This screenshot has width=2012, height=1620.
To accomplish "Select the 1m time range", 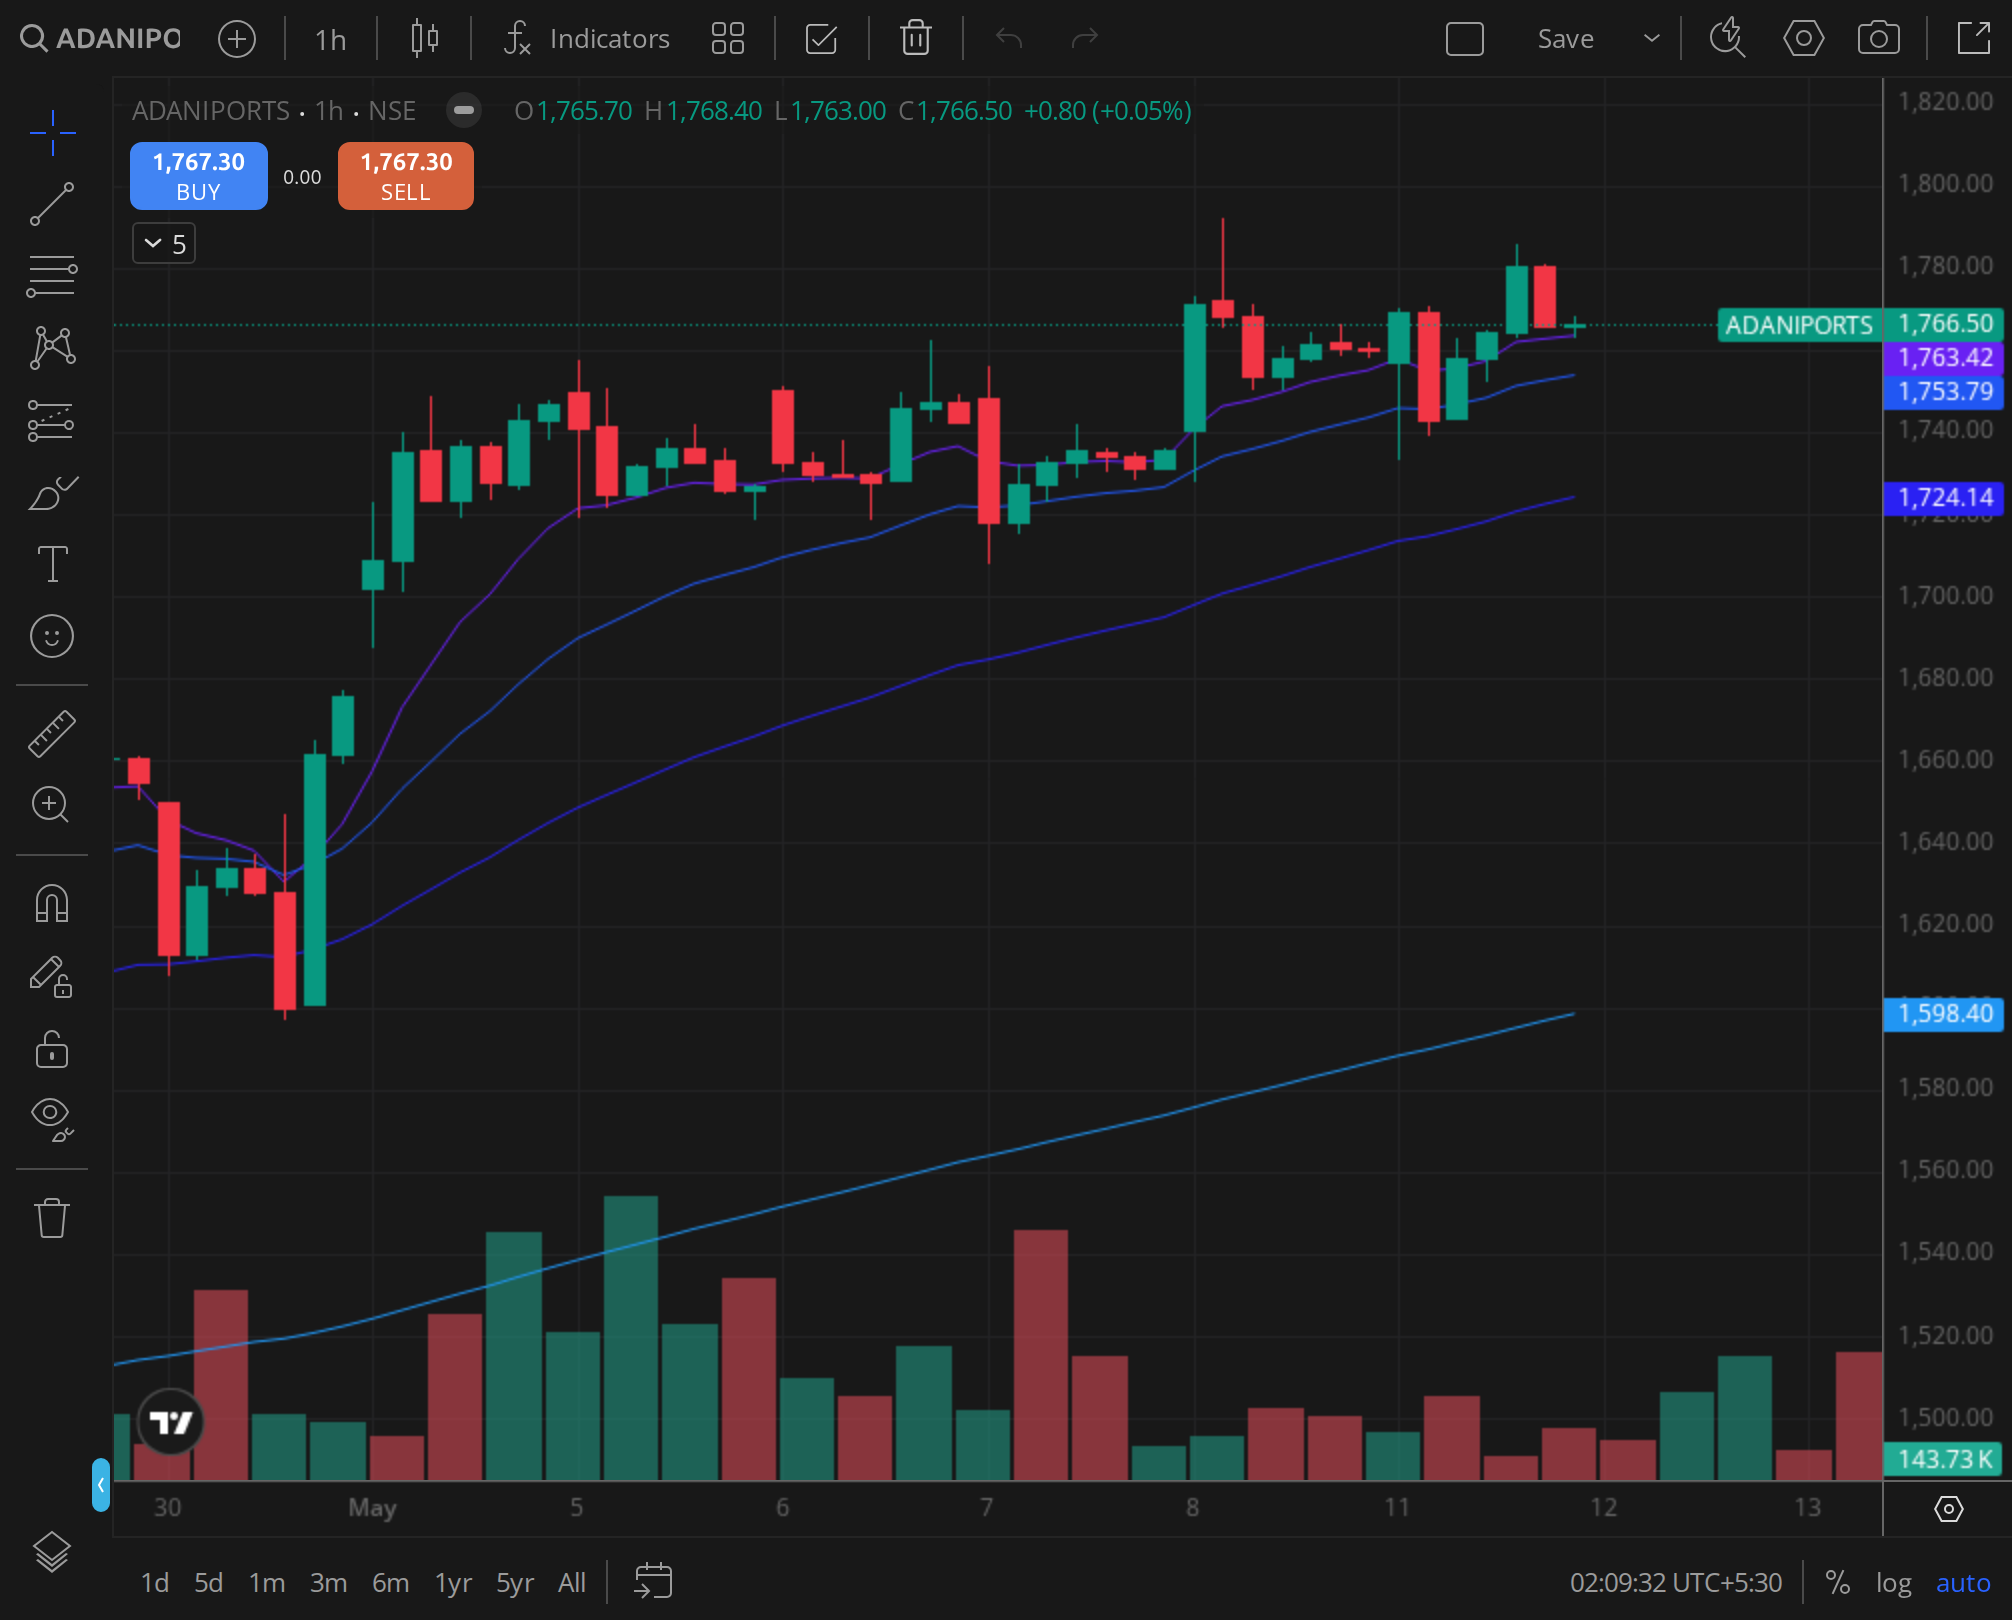I will (x=267, y=1583).
